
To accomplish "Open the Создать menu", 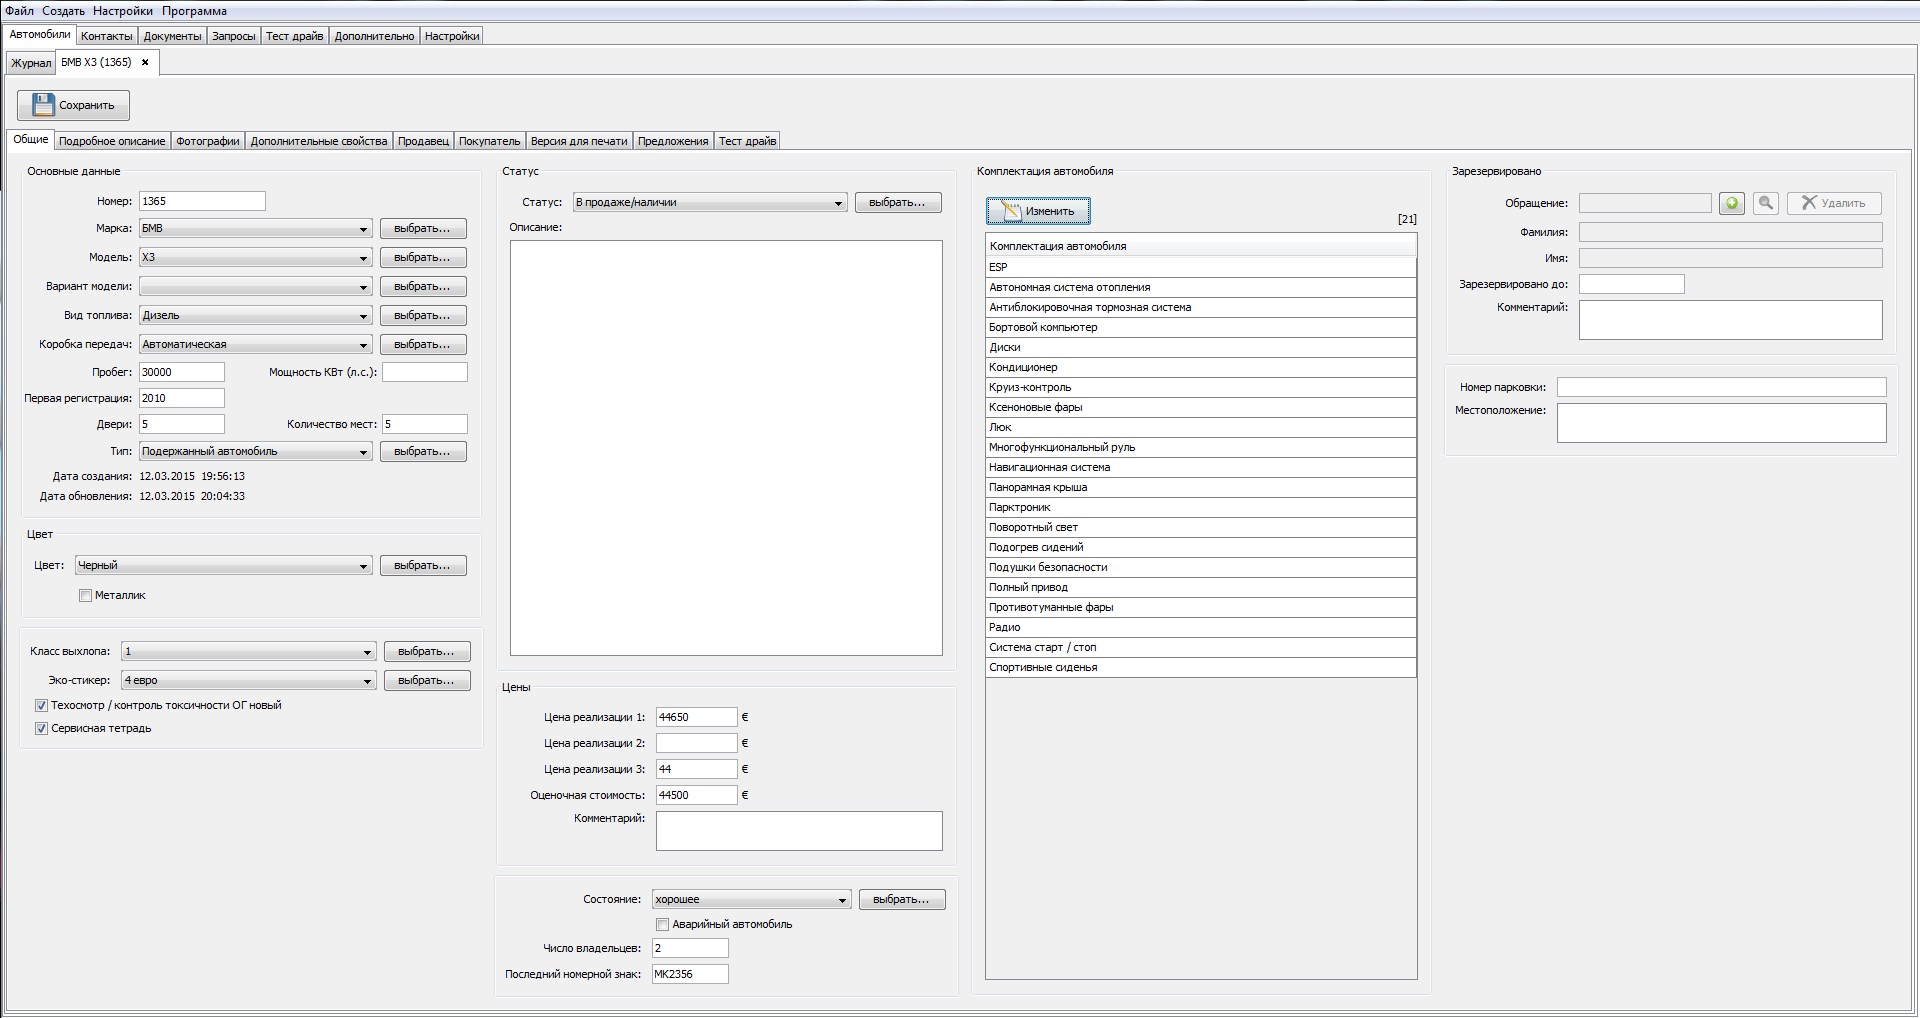I will pos(63,11).
